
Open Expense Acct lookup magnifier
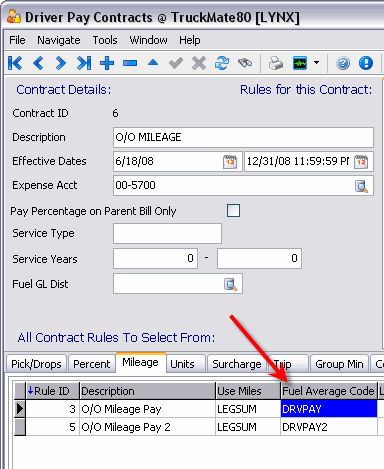point(361,186)
